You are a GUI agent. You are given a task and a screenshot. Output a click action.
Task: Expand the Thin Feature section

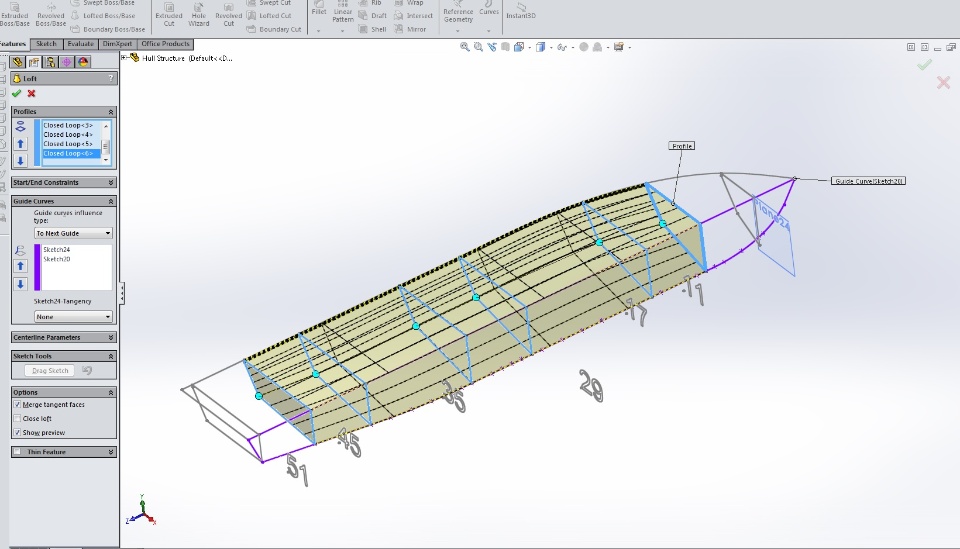pyautogui.click(x=111, y=452)
